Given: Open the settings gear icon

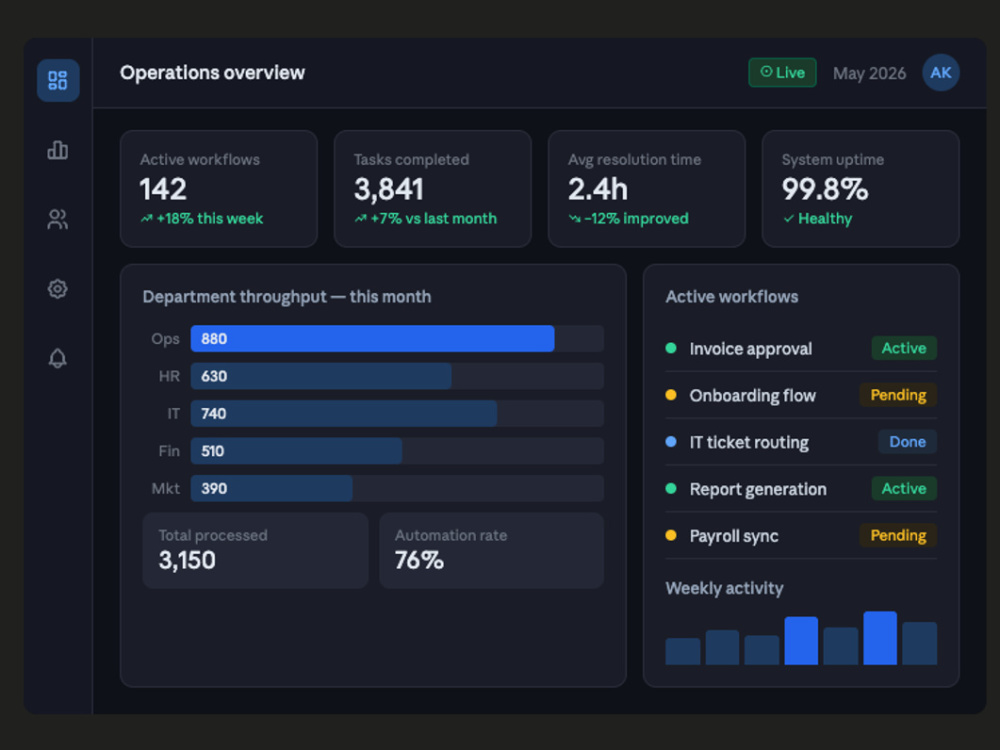Looking at the screenshot, I should 58,289.
